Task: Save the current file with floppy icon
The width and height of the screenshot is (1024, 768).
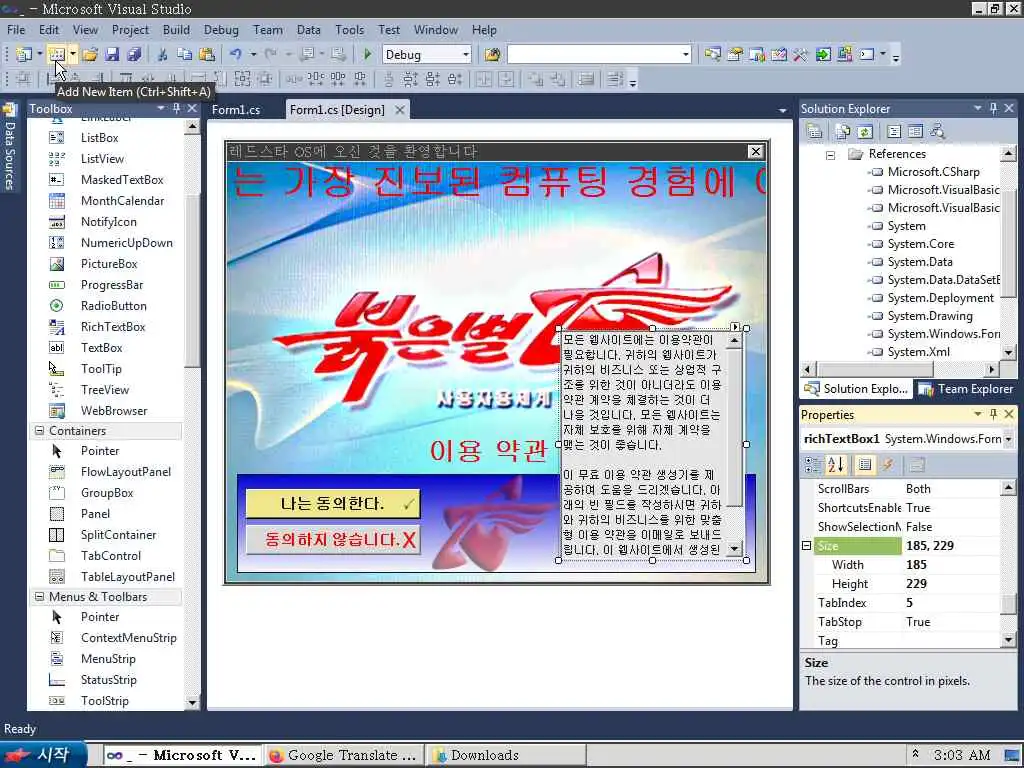Action: coord(112,54)
